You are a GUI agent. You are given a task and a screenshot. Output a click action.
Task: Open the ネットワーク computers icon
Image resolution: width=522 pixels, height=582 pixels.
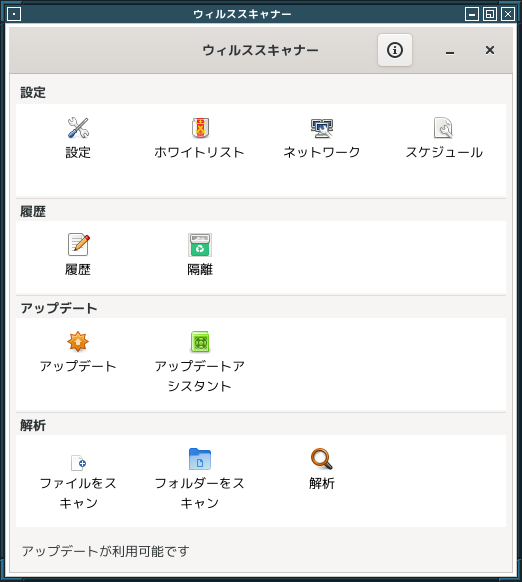322,128
